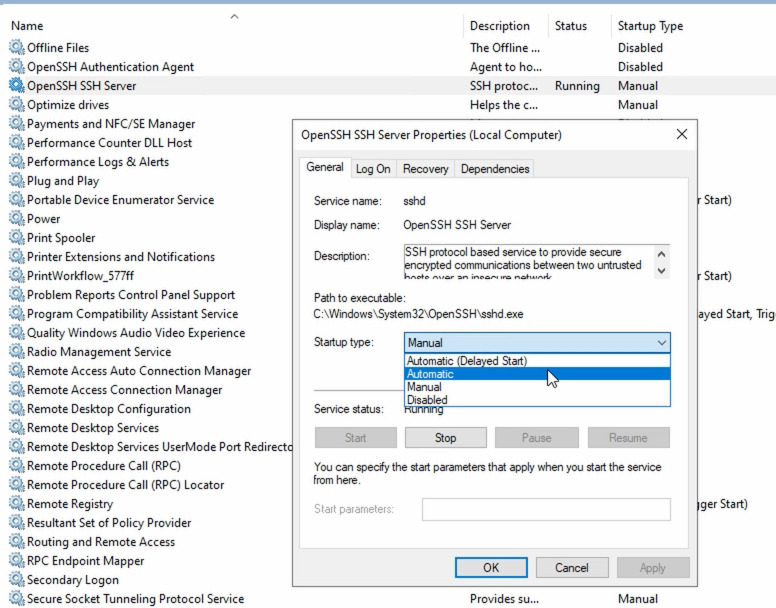Click the description box up arrow

pyautogui.click(x=661, y=254)
